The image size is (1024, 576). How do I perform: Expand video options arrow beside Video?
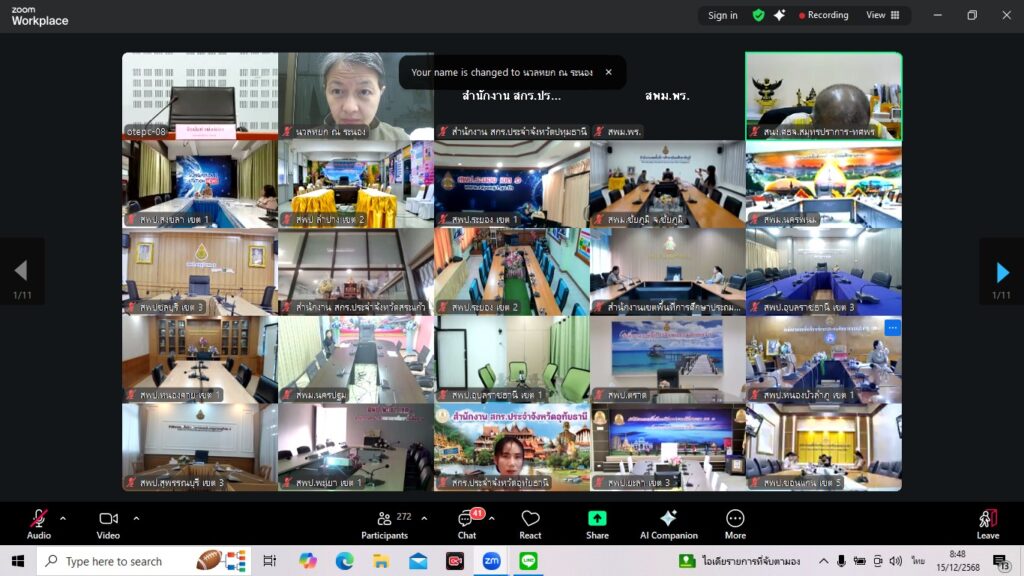[136, 518]
